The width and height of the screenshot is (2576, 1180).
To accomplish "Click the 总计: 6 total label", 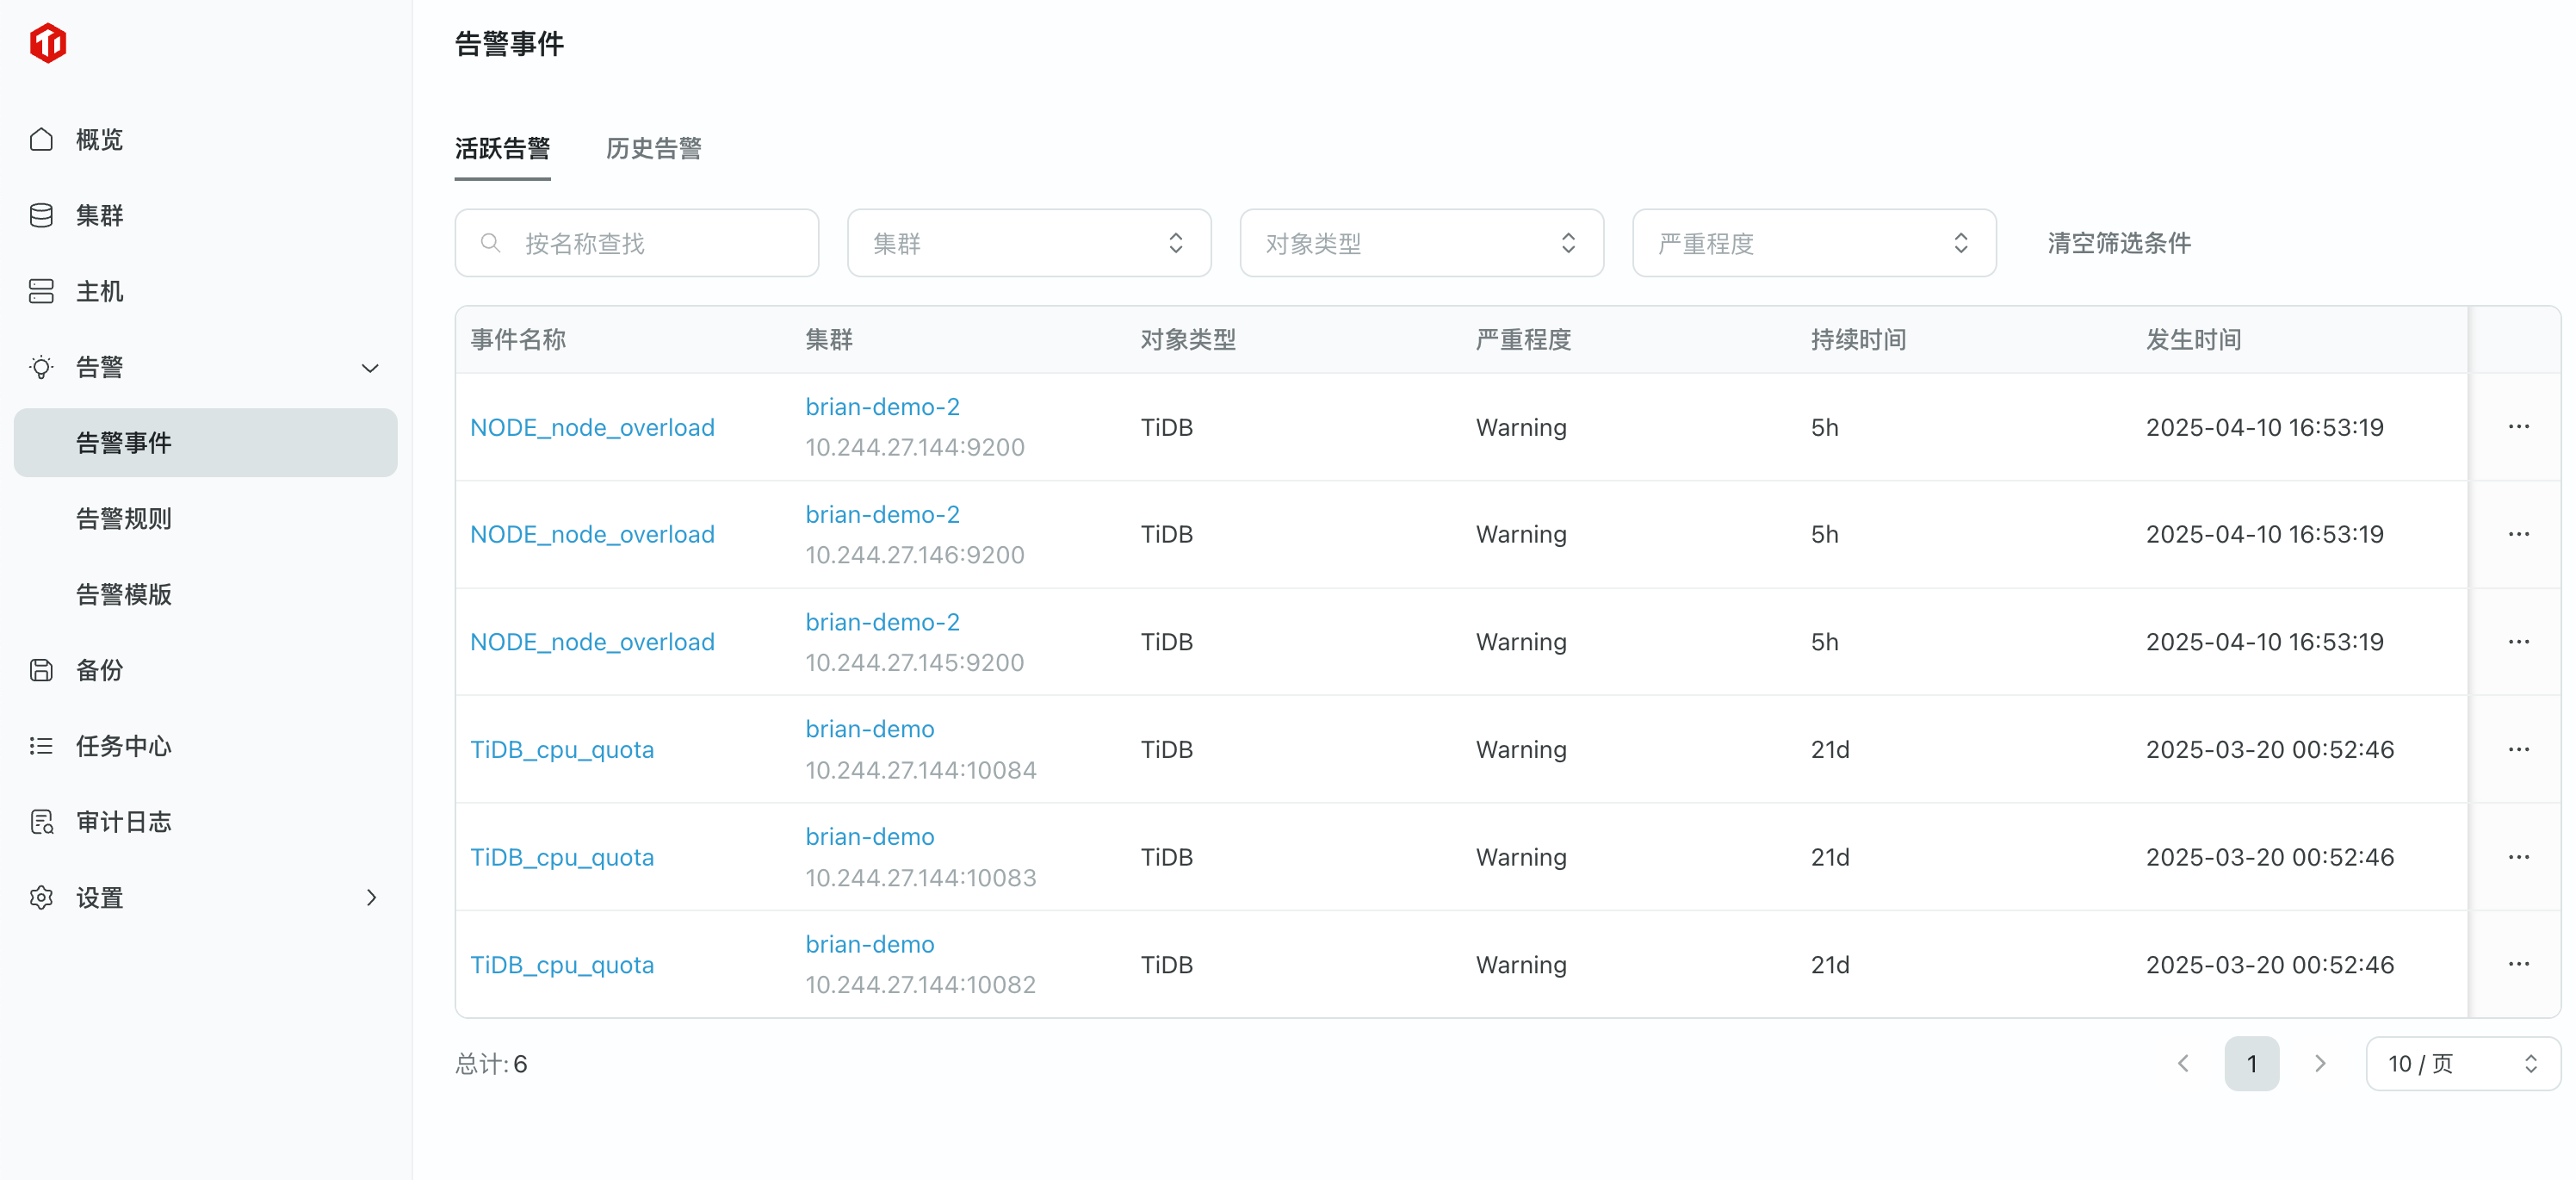I will 491,1063.
